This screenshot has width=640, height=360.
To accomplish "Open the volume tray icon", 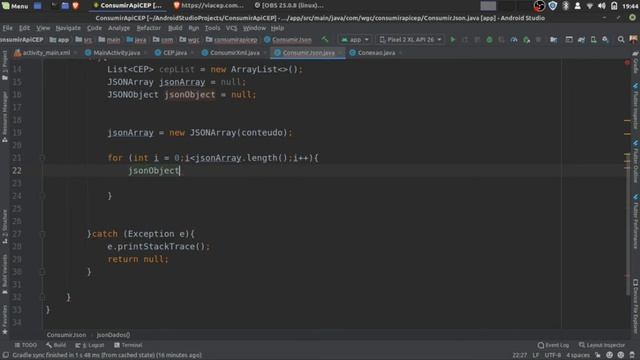I will tap(602, 6).
